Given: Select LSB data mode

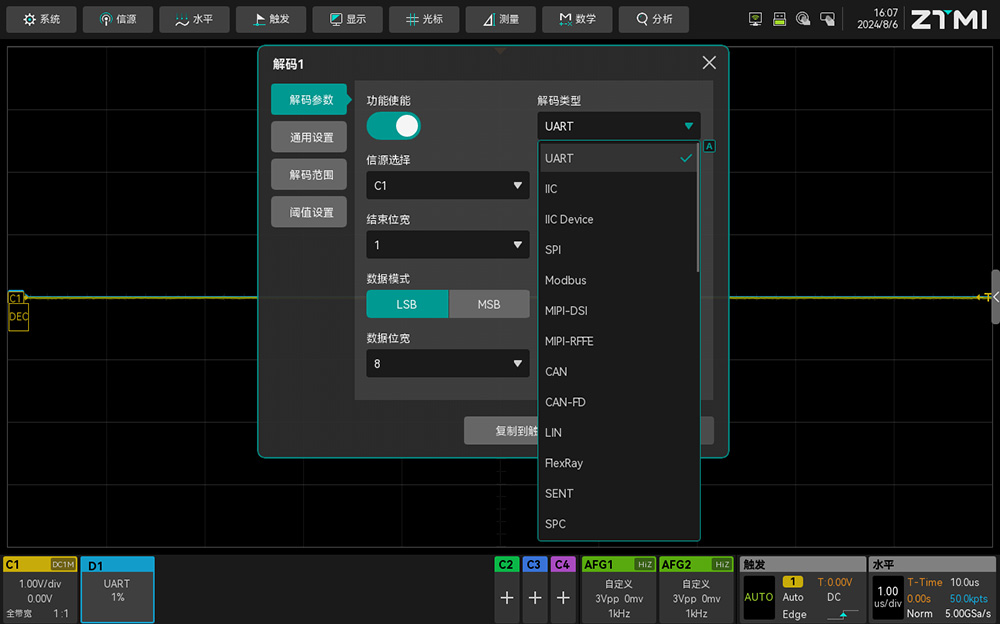Looking at the screenshot, I should tap(407, 304).
